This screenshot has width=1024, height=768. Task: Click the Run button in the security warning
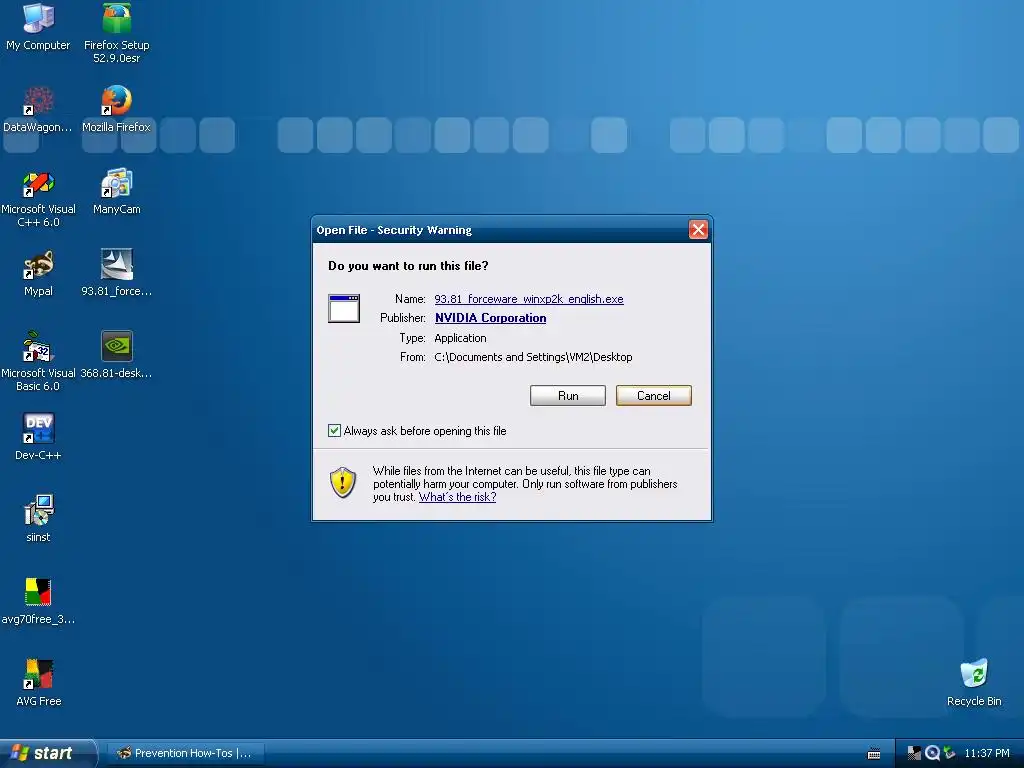(568, 395)
